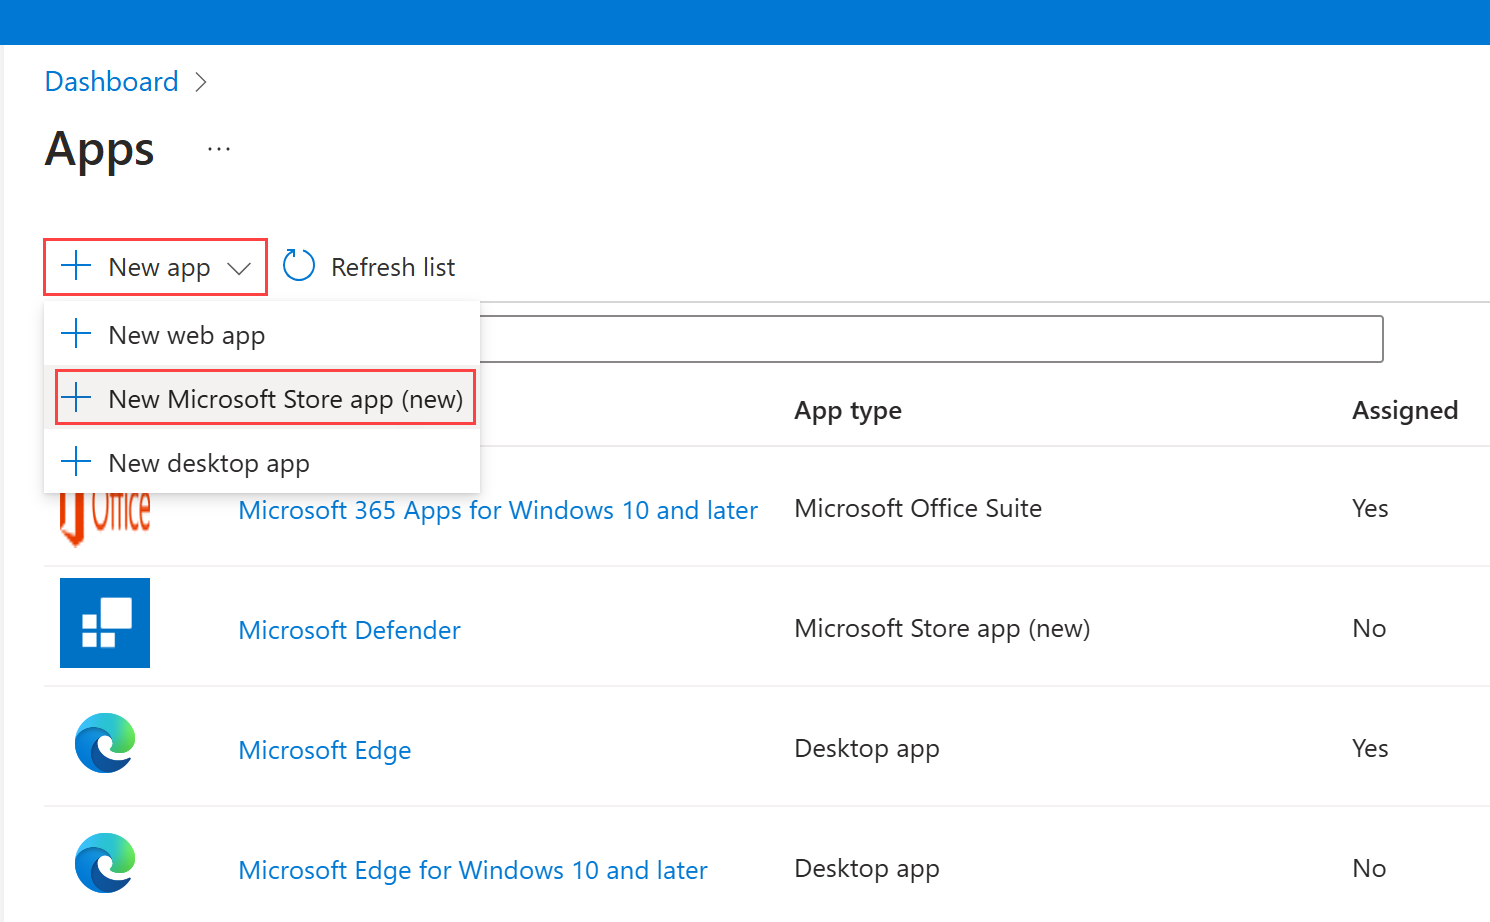Viewport: 1490px width, 922px height.
Task: Click the Refresh list circular arrow icon
Action: click(x=298, y=265)
